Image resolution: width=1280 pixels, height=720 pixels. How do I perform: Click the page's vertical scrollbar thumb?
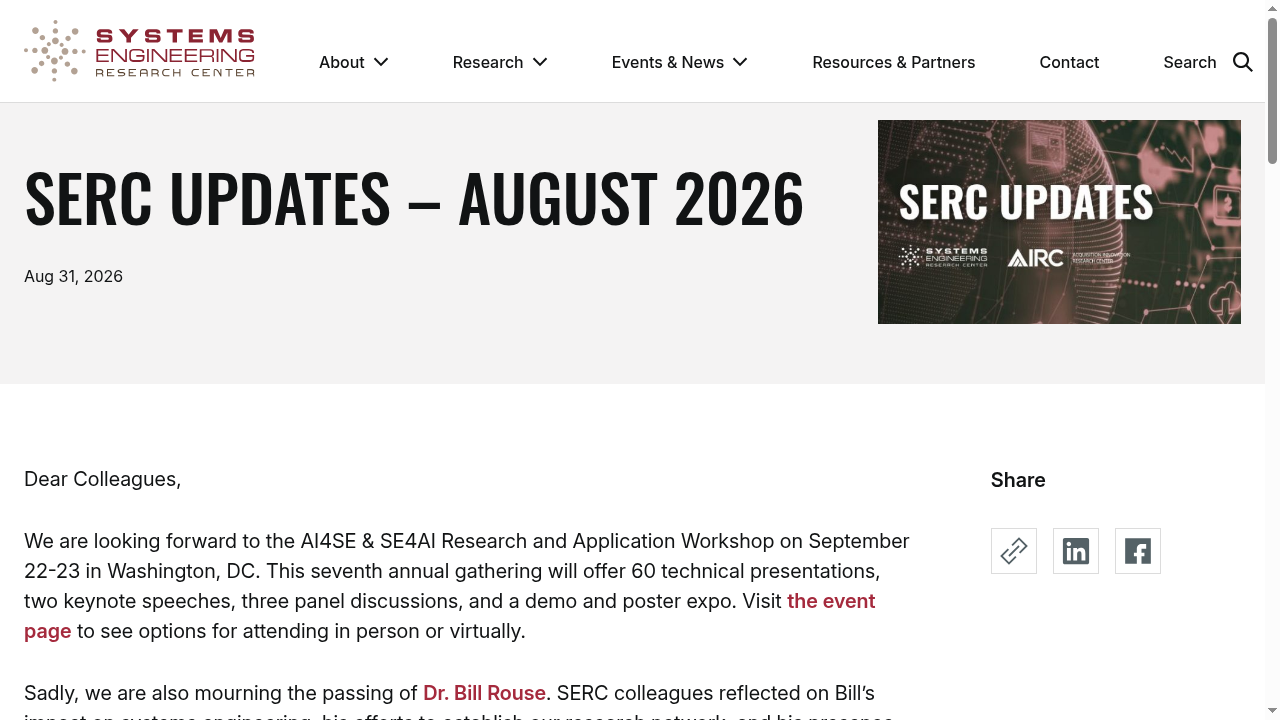pos(1272,90)
